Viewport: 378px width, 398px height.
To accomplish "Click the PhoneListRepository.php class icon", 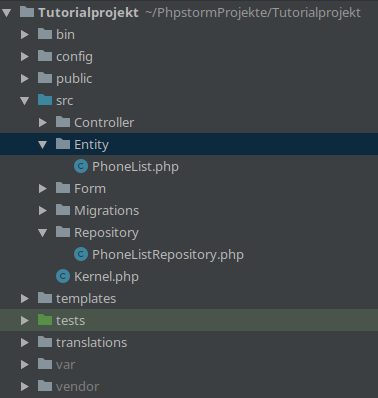I will [x=81, y=254].
